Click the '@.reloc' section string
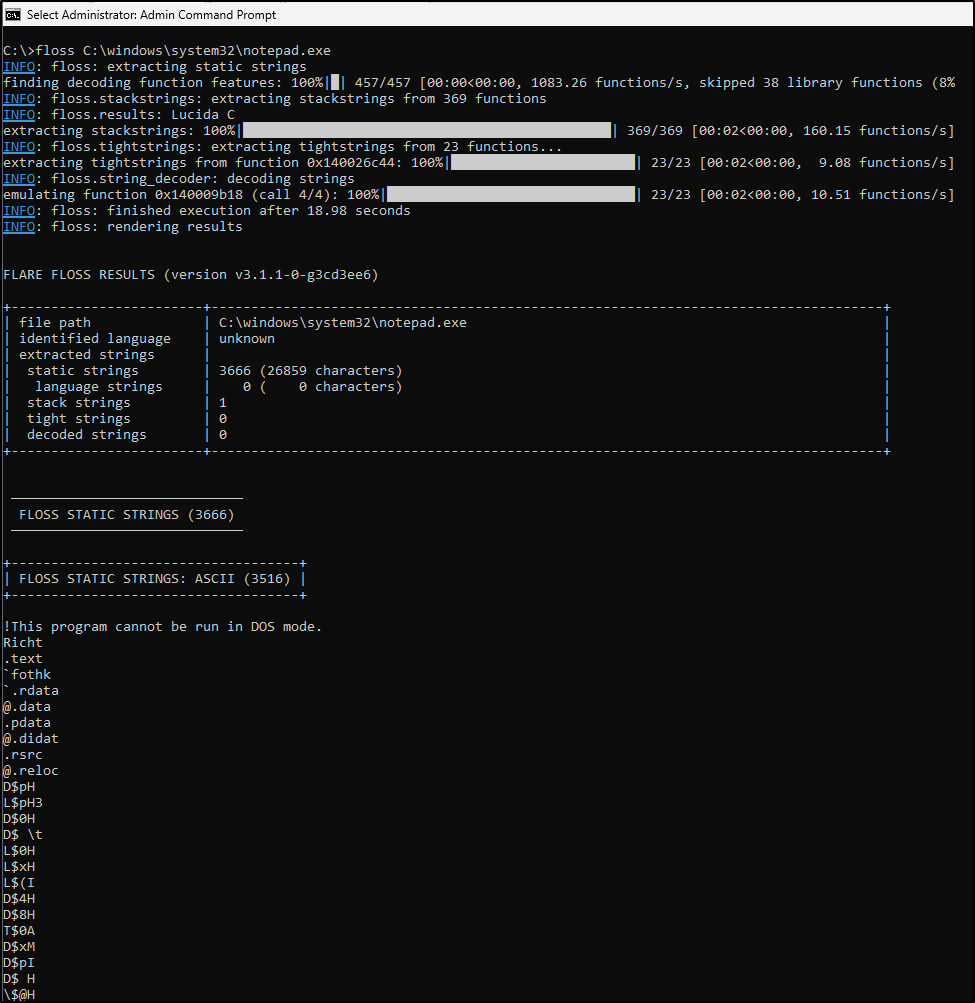Viewport: 975px width, 1003px height. point(31,770)
